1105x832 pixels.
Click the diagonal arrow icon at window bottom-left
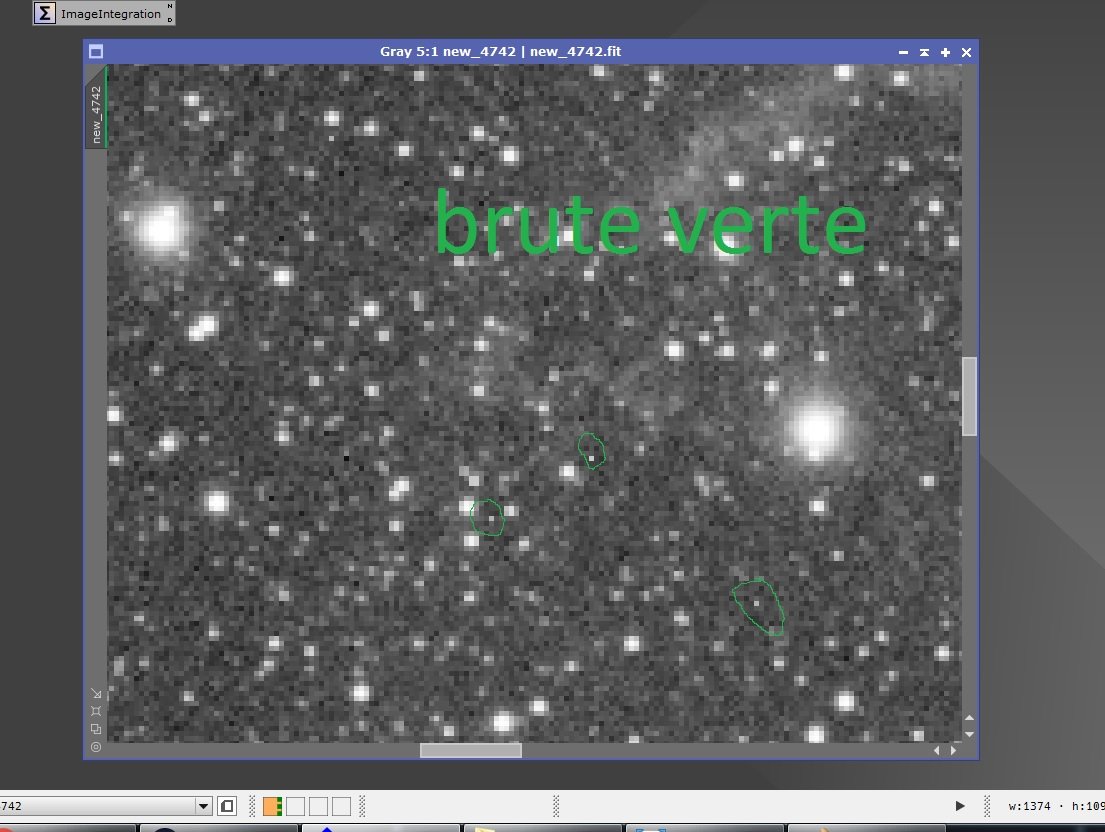97,693
